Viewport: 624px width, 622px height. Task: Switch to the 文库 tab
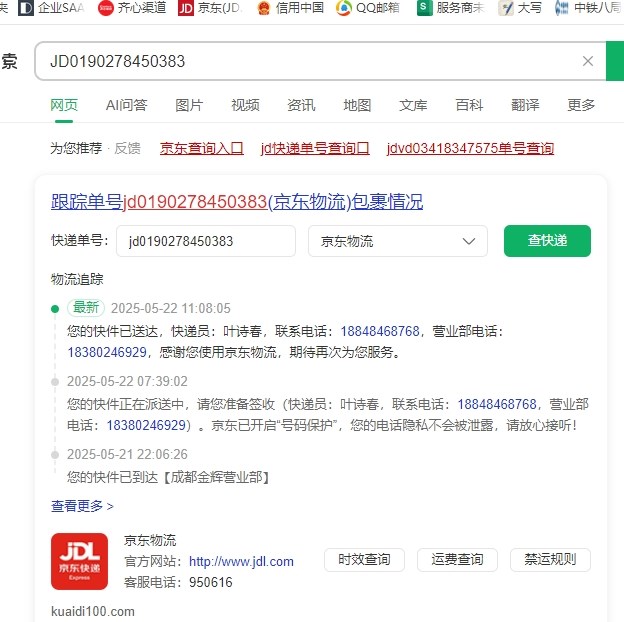(413, 105)
